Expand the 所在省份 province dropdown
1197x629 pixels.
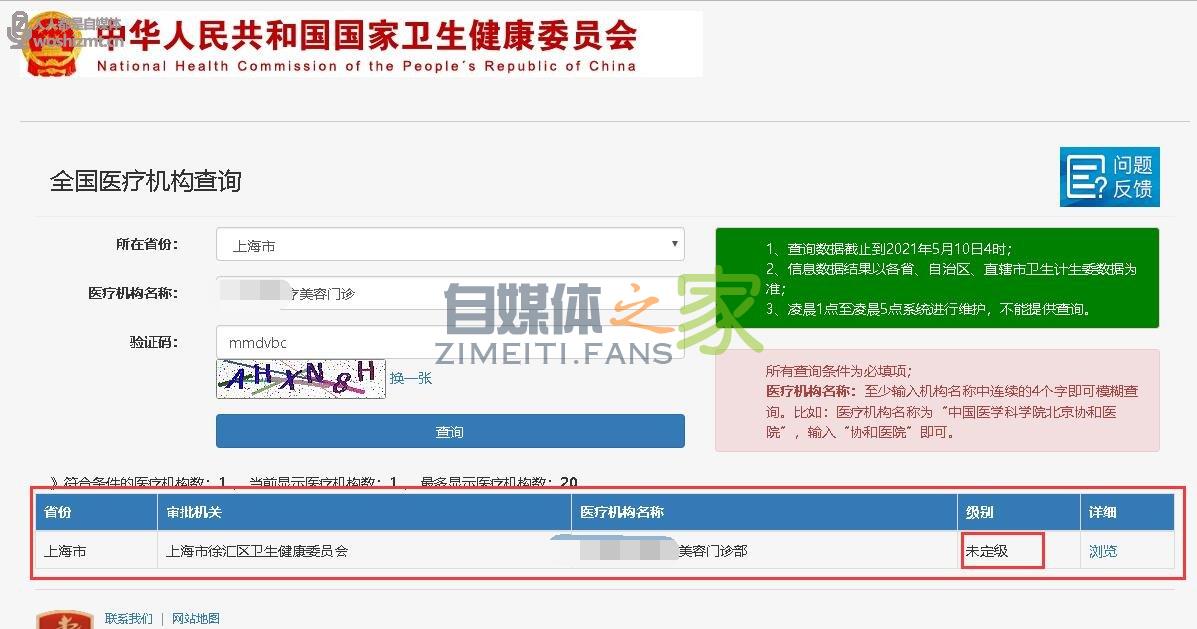click(449, 245)
